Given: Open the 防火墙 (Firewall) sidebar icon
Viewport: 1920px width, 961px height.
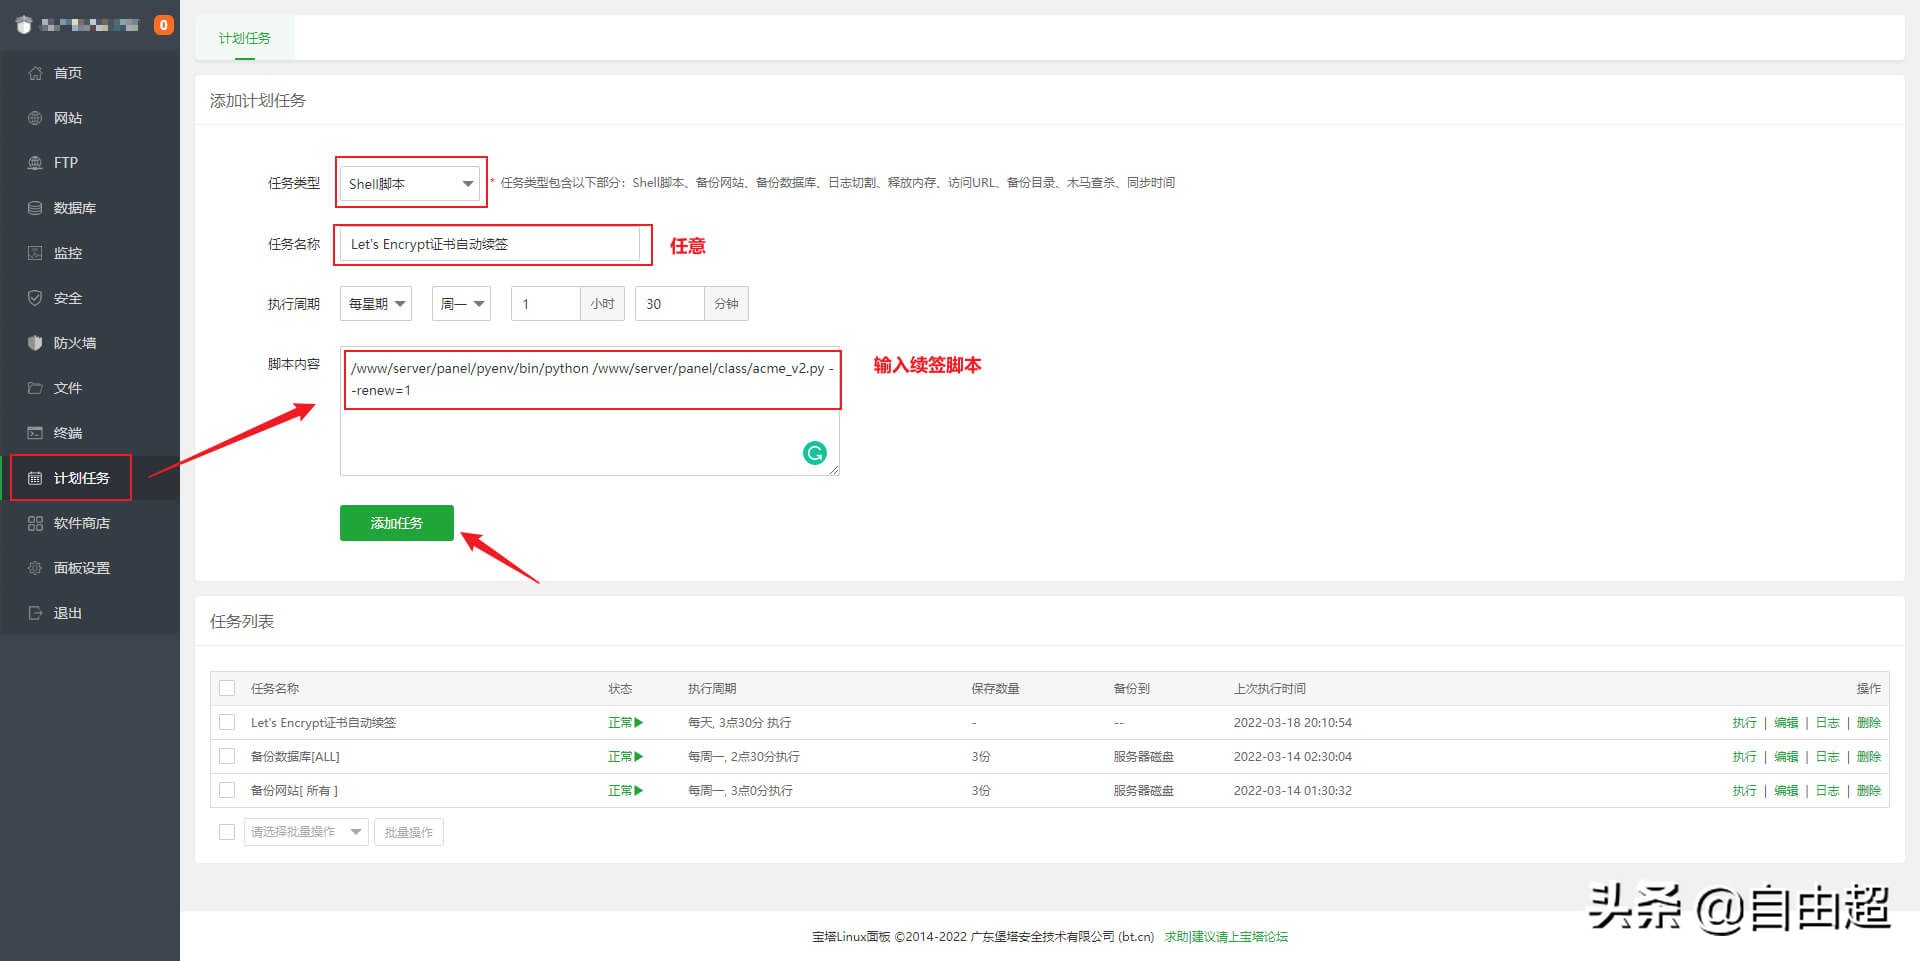Looking at the screenshot, I should click(74, 342).
